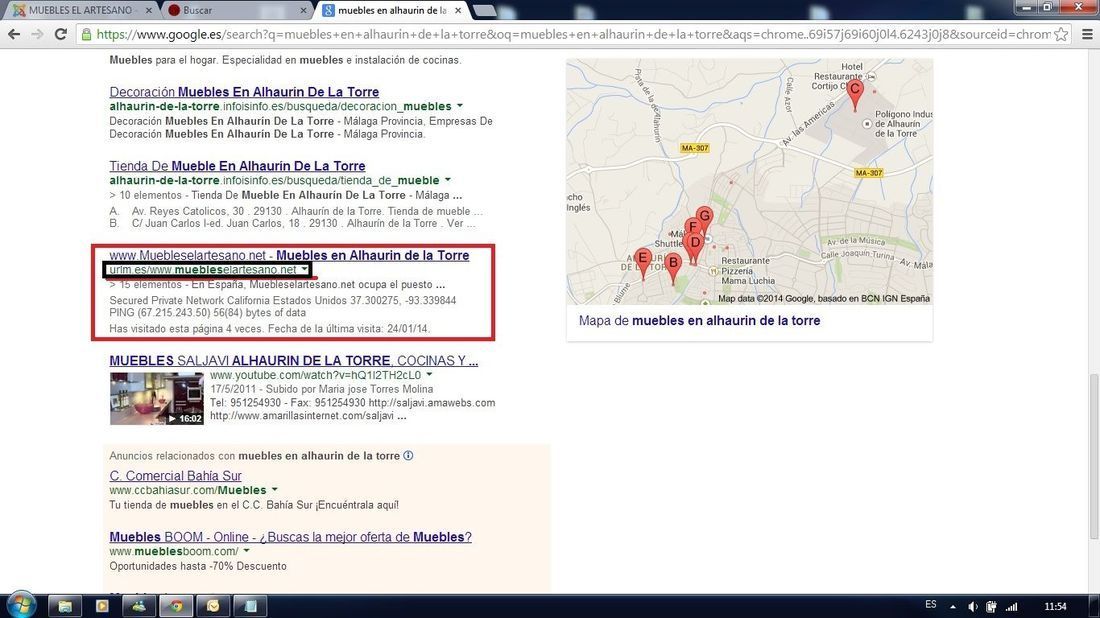The height and width of the screenshot is (618, 1100).
Task: Reload the page with the refresh icon
Action: pyautogui.click(x=60, y=34)
